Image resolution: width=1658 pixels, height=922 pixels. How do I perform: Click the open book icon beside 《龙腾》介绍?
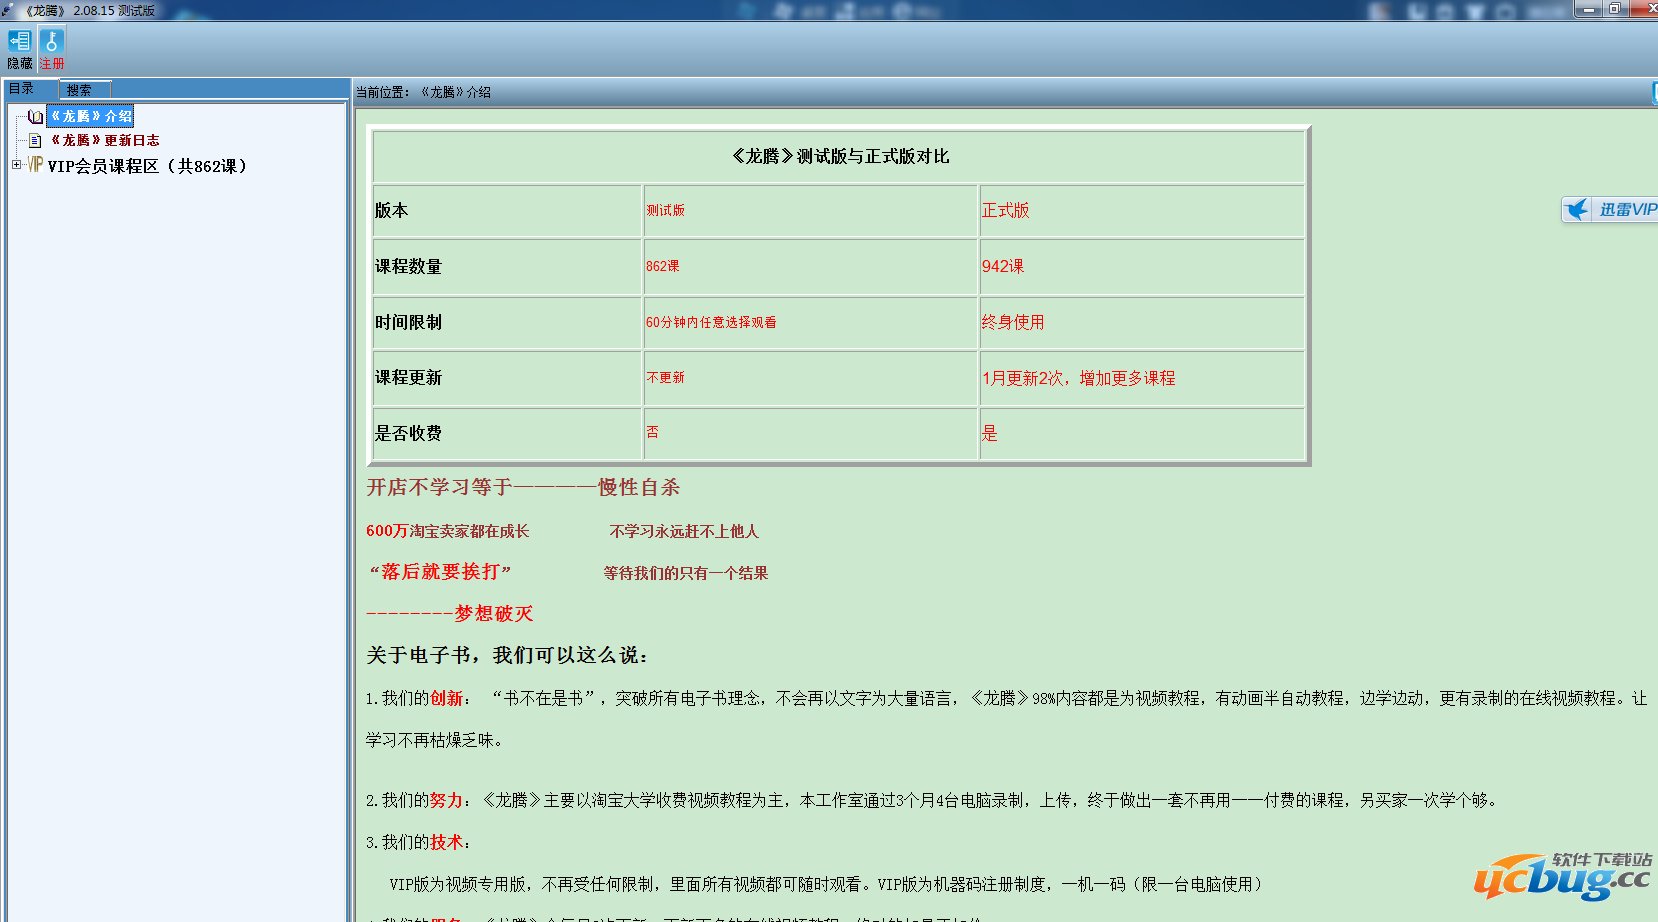pos(35,117)
